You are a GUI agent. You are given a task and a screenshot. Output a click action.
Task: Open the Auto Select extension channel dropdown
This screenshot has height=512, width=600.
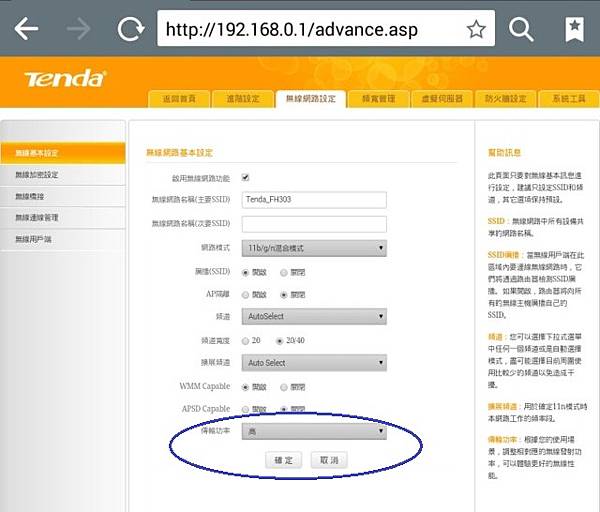[314, 363]
